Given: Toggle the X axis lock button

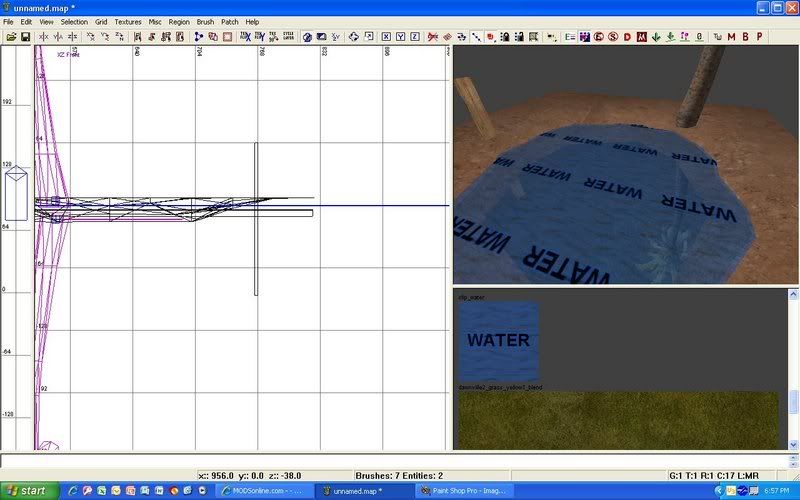Looking at the screenshot, I should click(x=386, y=37).
